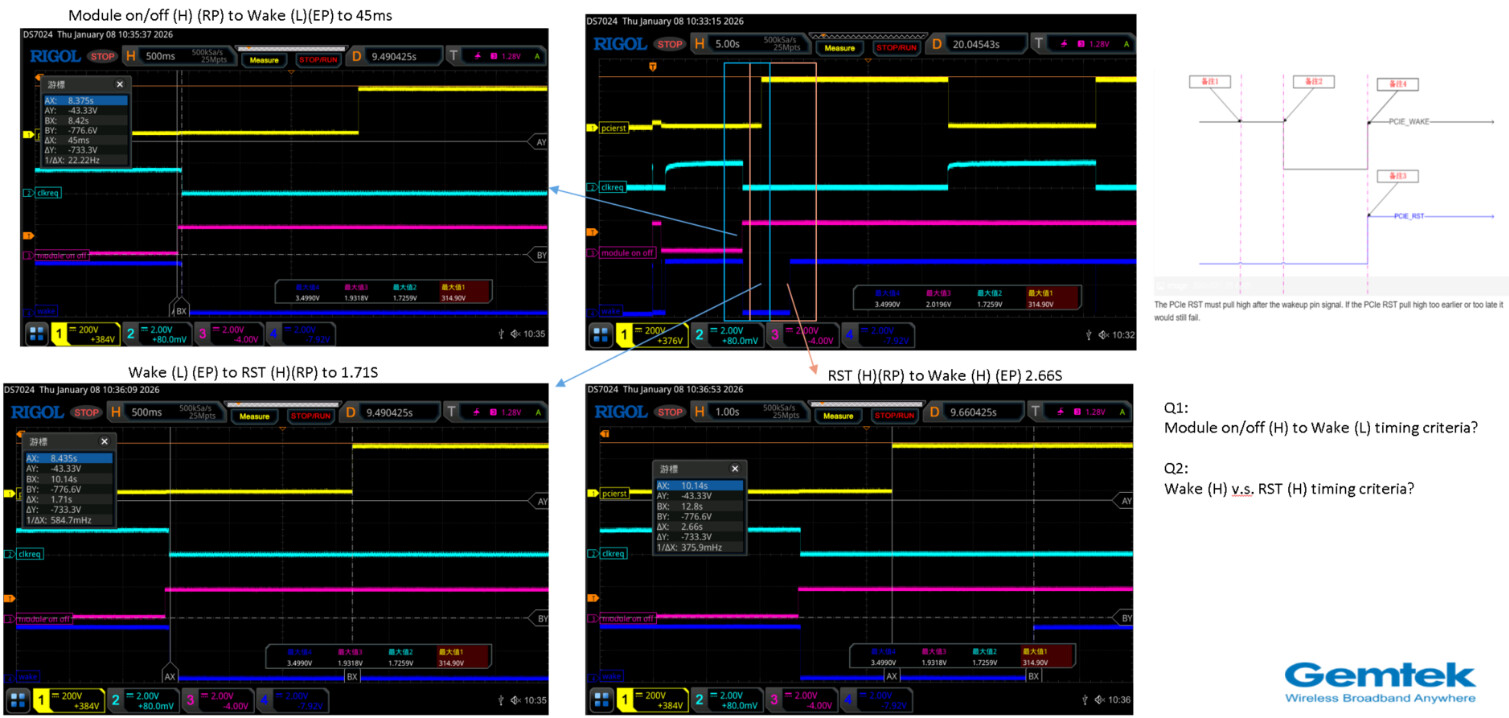
Task: Select the AY cursor handle in 45ms scope
Action: coord(541,143)
